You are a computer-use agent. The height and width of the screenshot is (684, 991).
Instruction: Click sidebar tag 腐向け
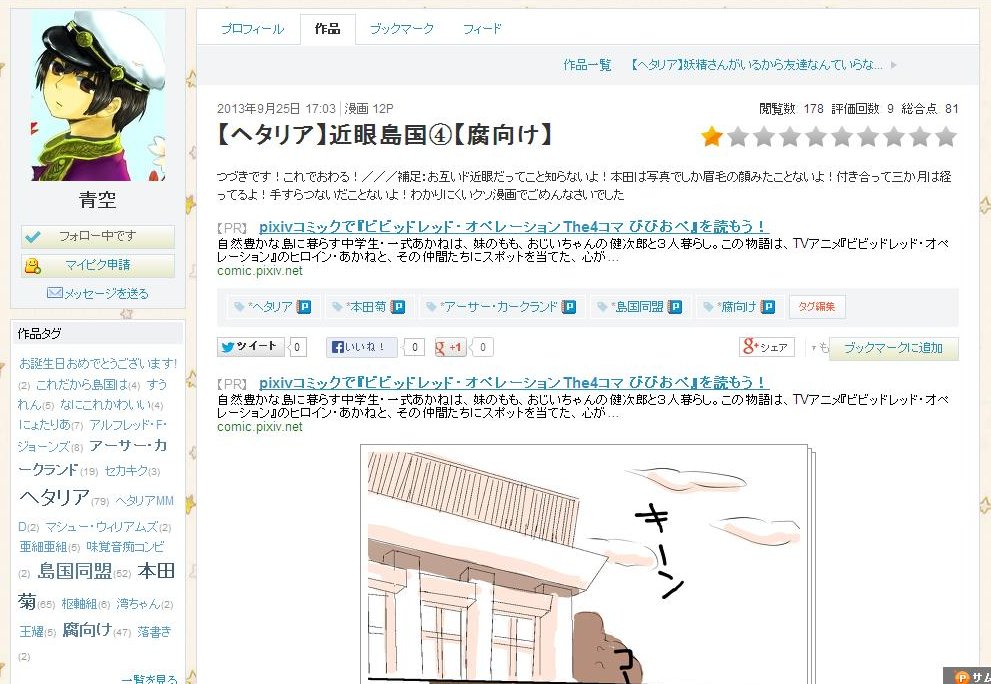pos(87,630)
